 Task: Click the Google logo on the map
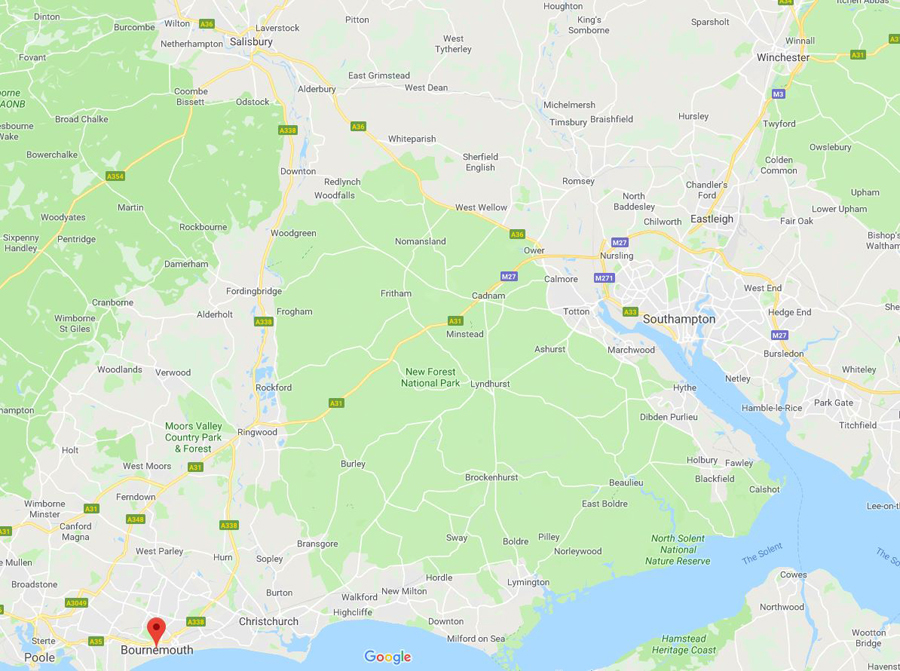pos(387,657)
